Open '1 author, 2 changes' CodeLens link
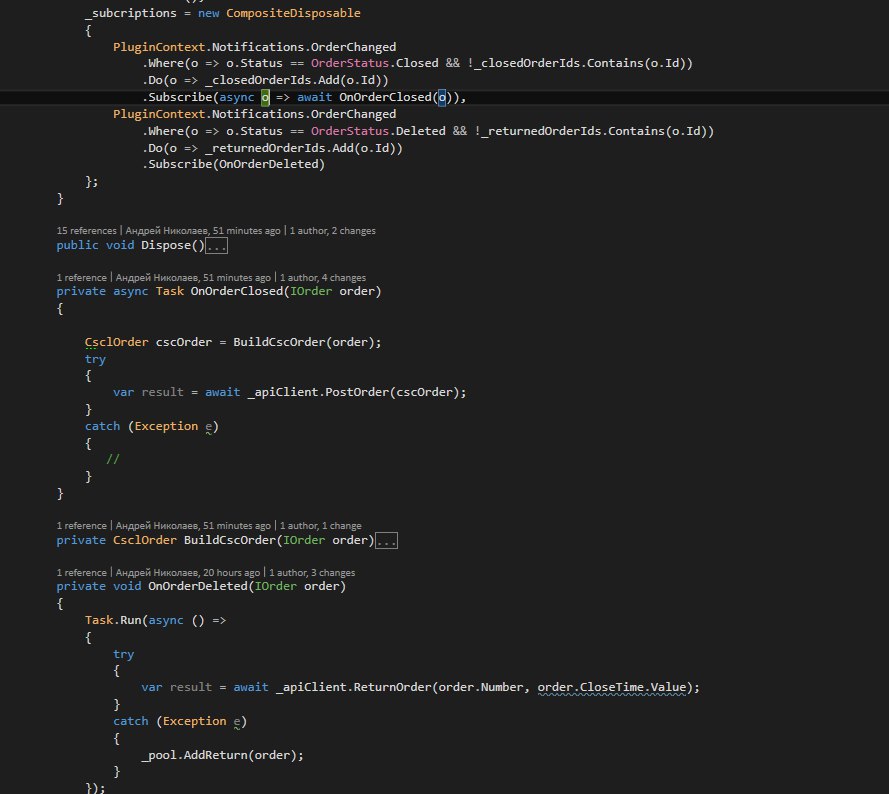This screenshot has width=889, height=794. pyautogui.click(x=332, y=231)
